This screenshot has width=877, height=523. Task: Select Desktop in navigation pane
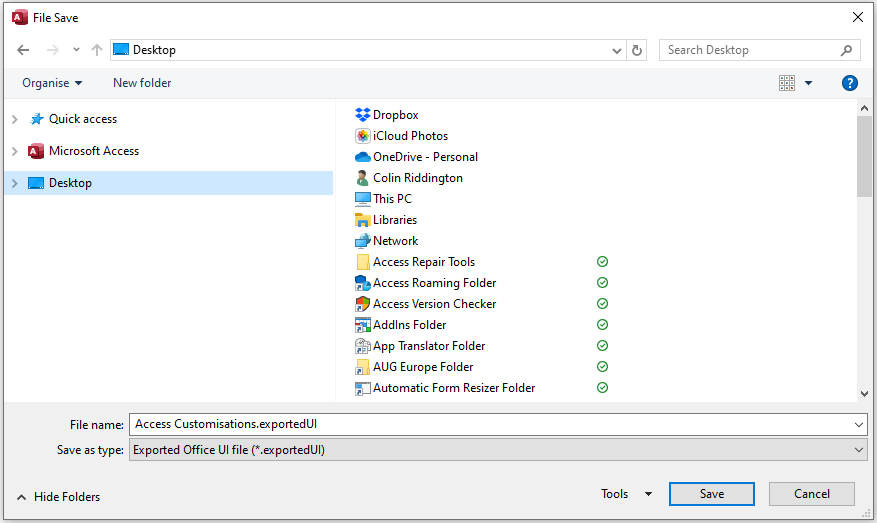pyautogui.click(x=70, y=183)
